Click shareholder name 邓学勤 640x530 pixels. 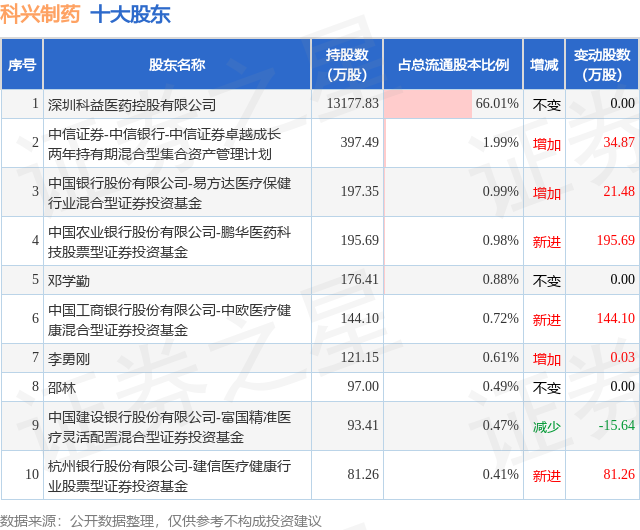click(69, 281)
